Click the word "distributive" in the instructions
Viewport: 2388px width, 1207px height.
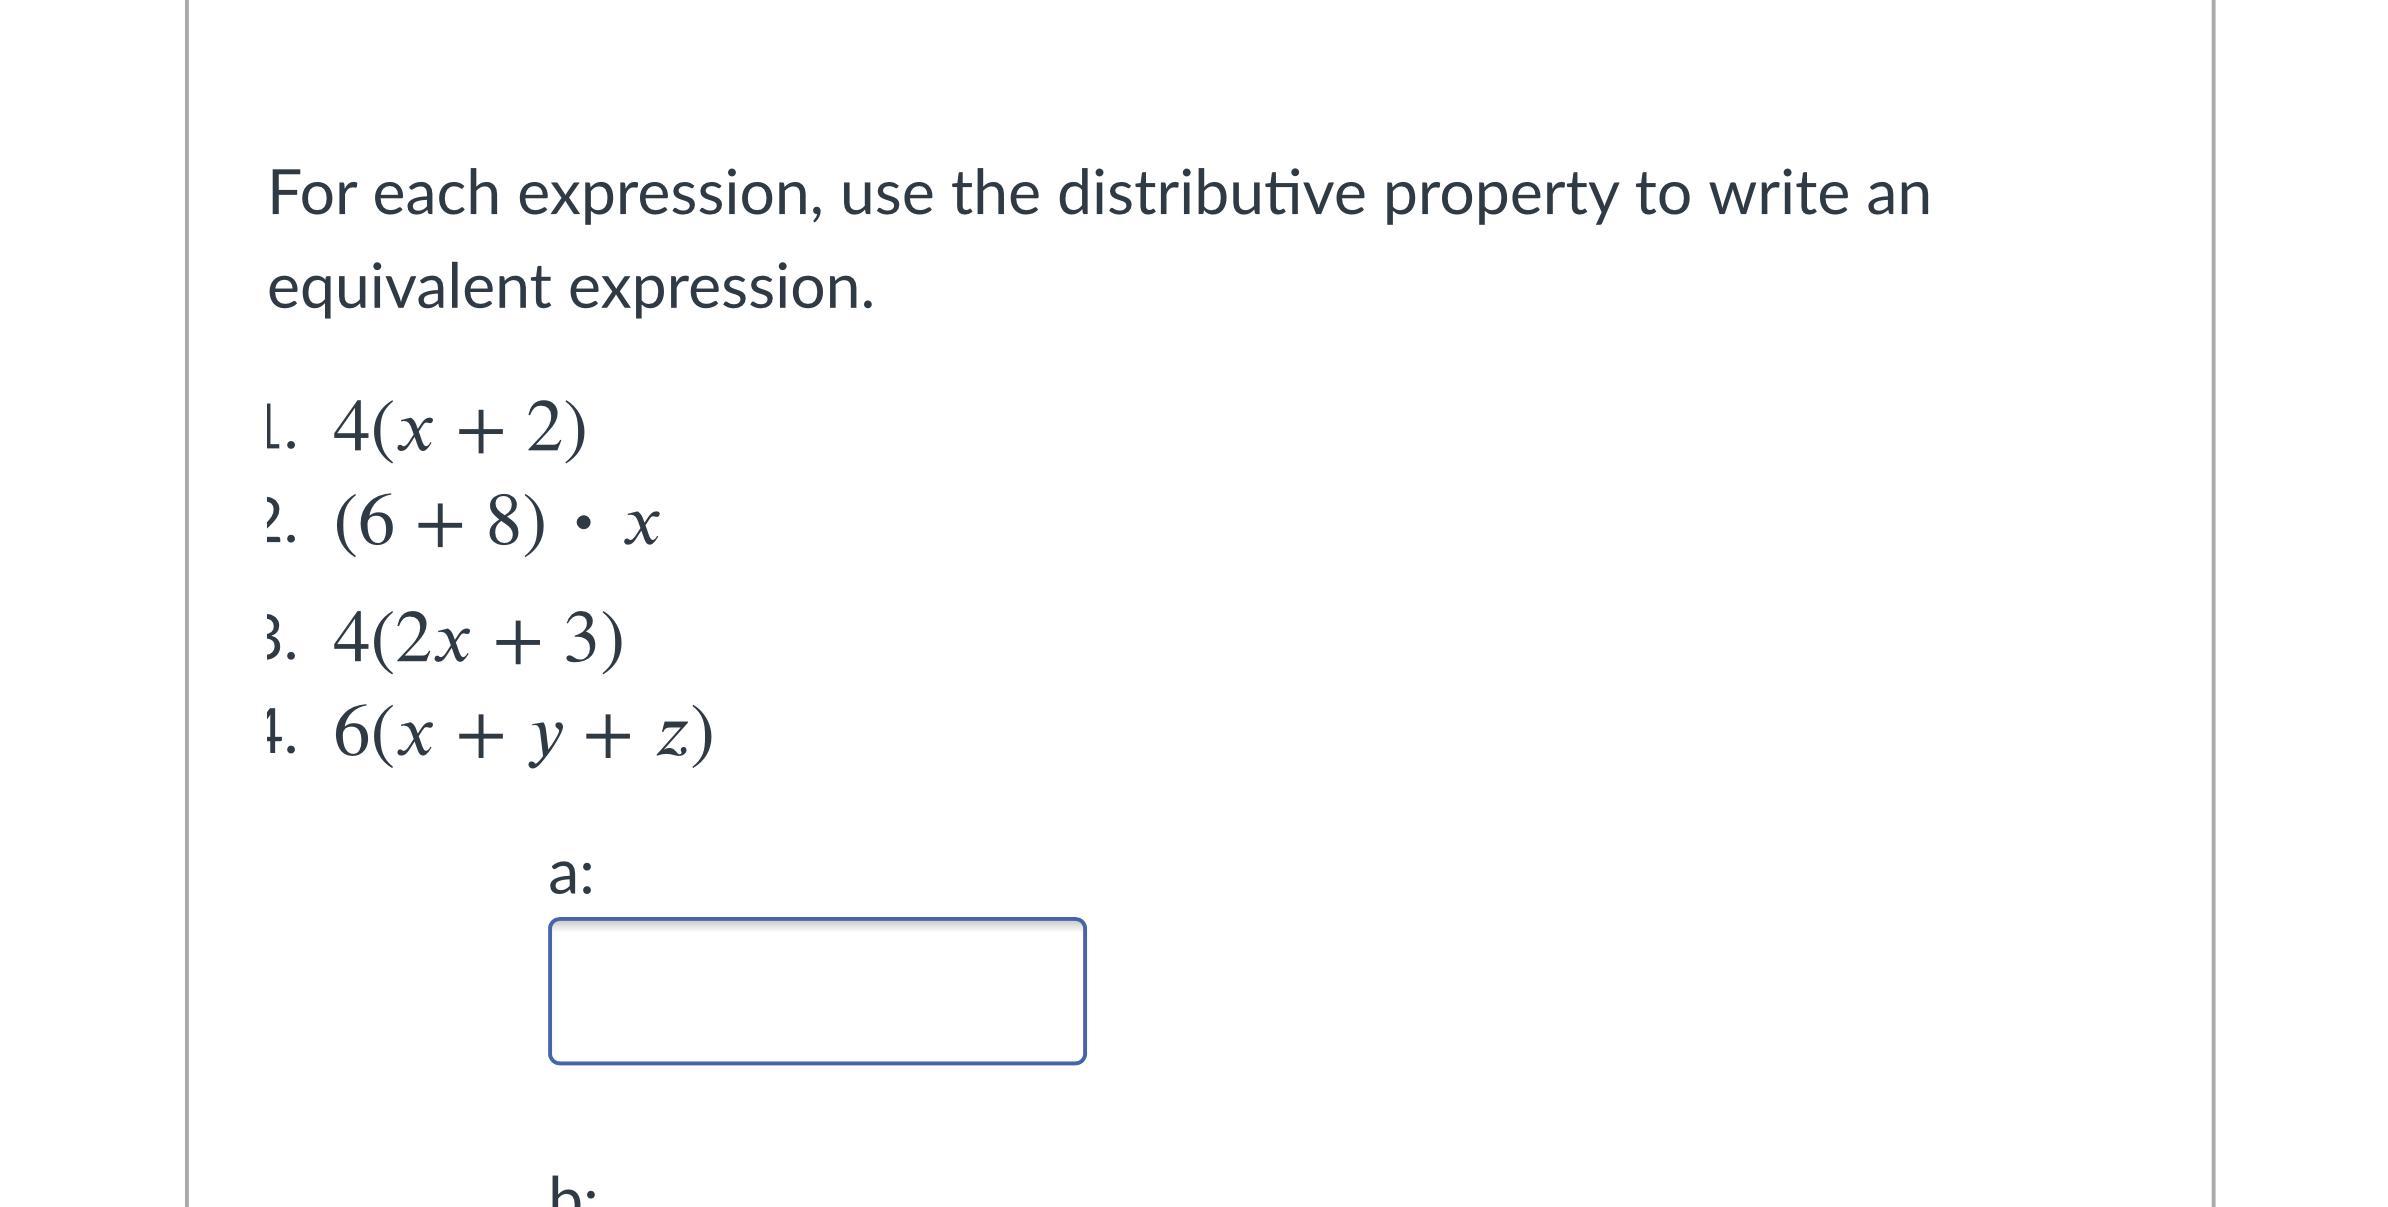pyautogui.click(x=1211, y=193)
